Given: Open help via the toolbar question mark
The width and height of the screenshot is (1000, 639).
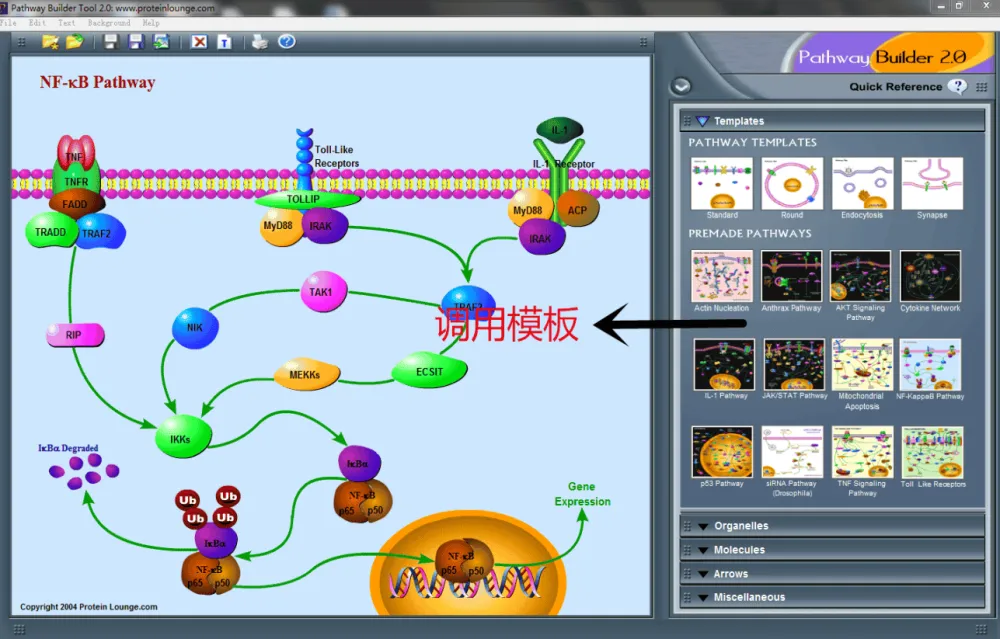Looking at the screenshot, I should [287, 42].
